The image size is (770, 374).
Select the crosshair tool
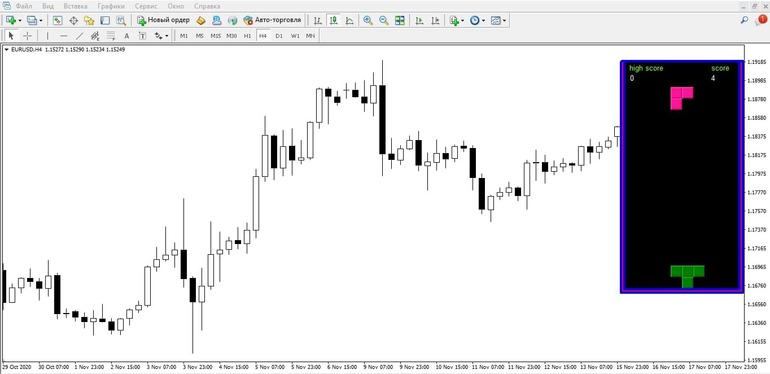[28, 36]
